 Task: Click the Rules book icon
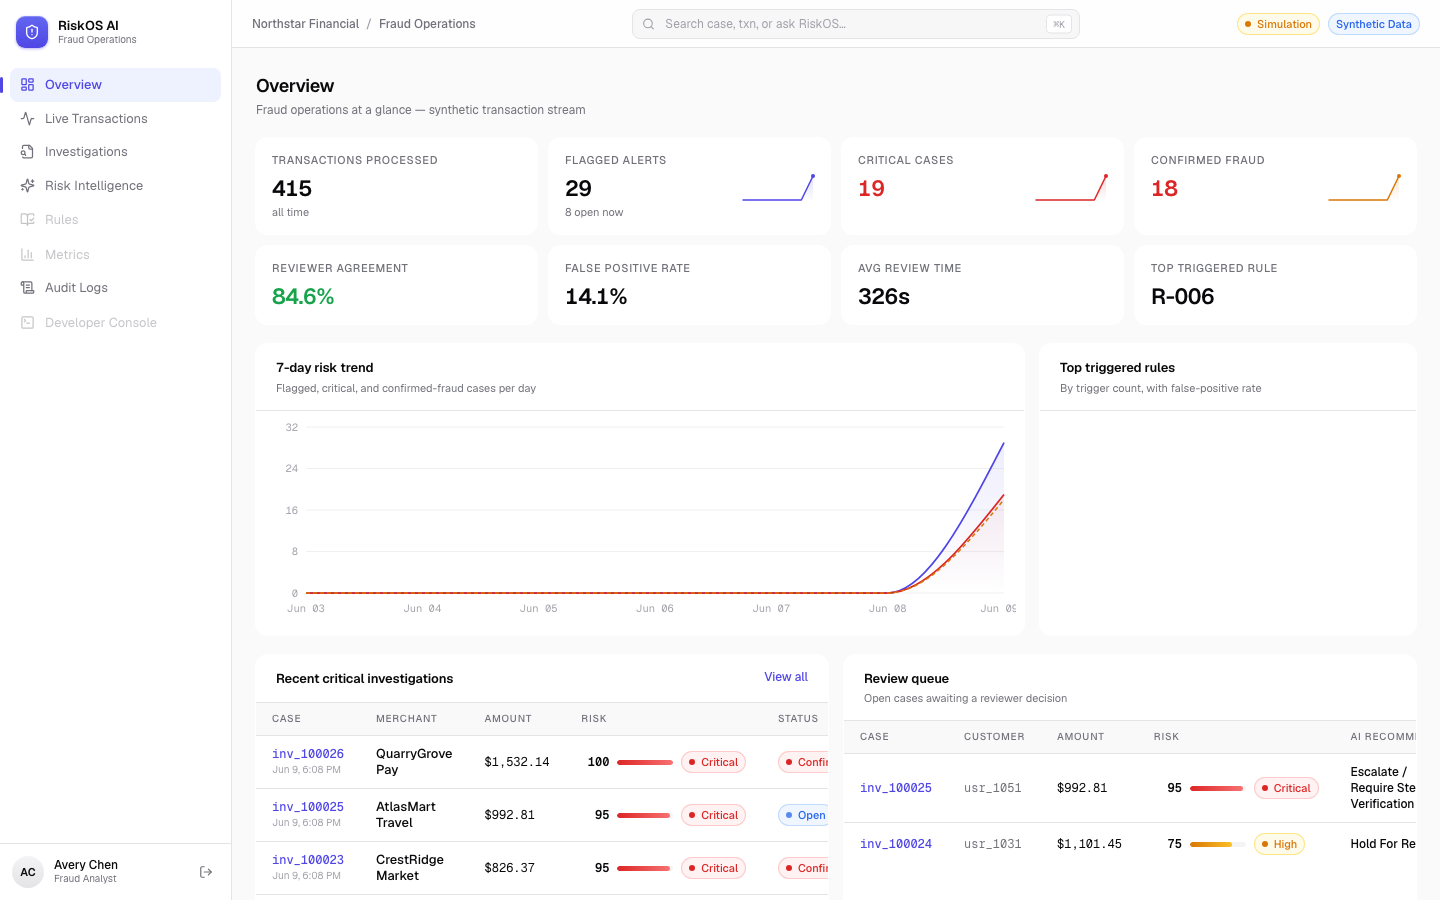(x=28, y=220)
